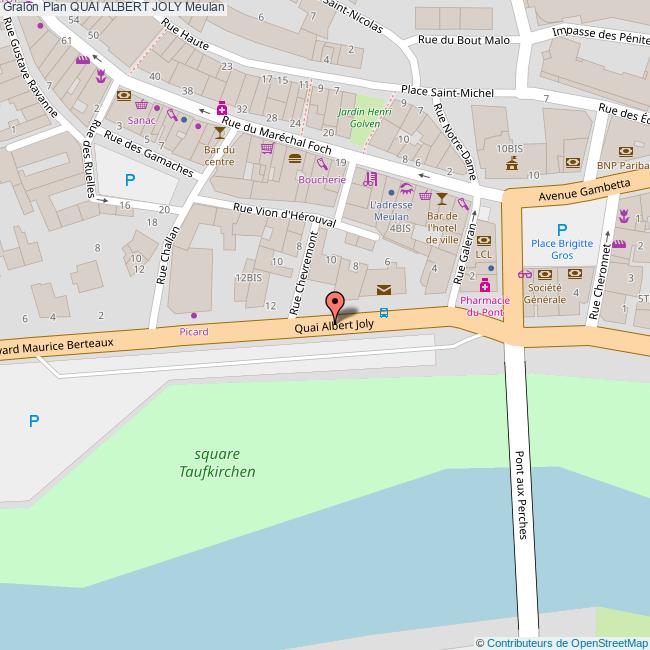Click the Boucherie shop label
This screenshot has height=650, width=650.
click(x=322, y=179)
